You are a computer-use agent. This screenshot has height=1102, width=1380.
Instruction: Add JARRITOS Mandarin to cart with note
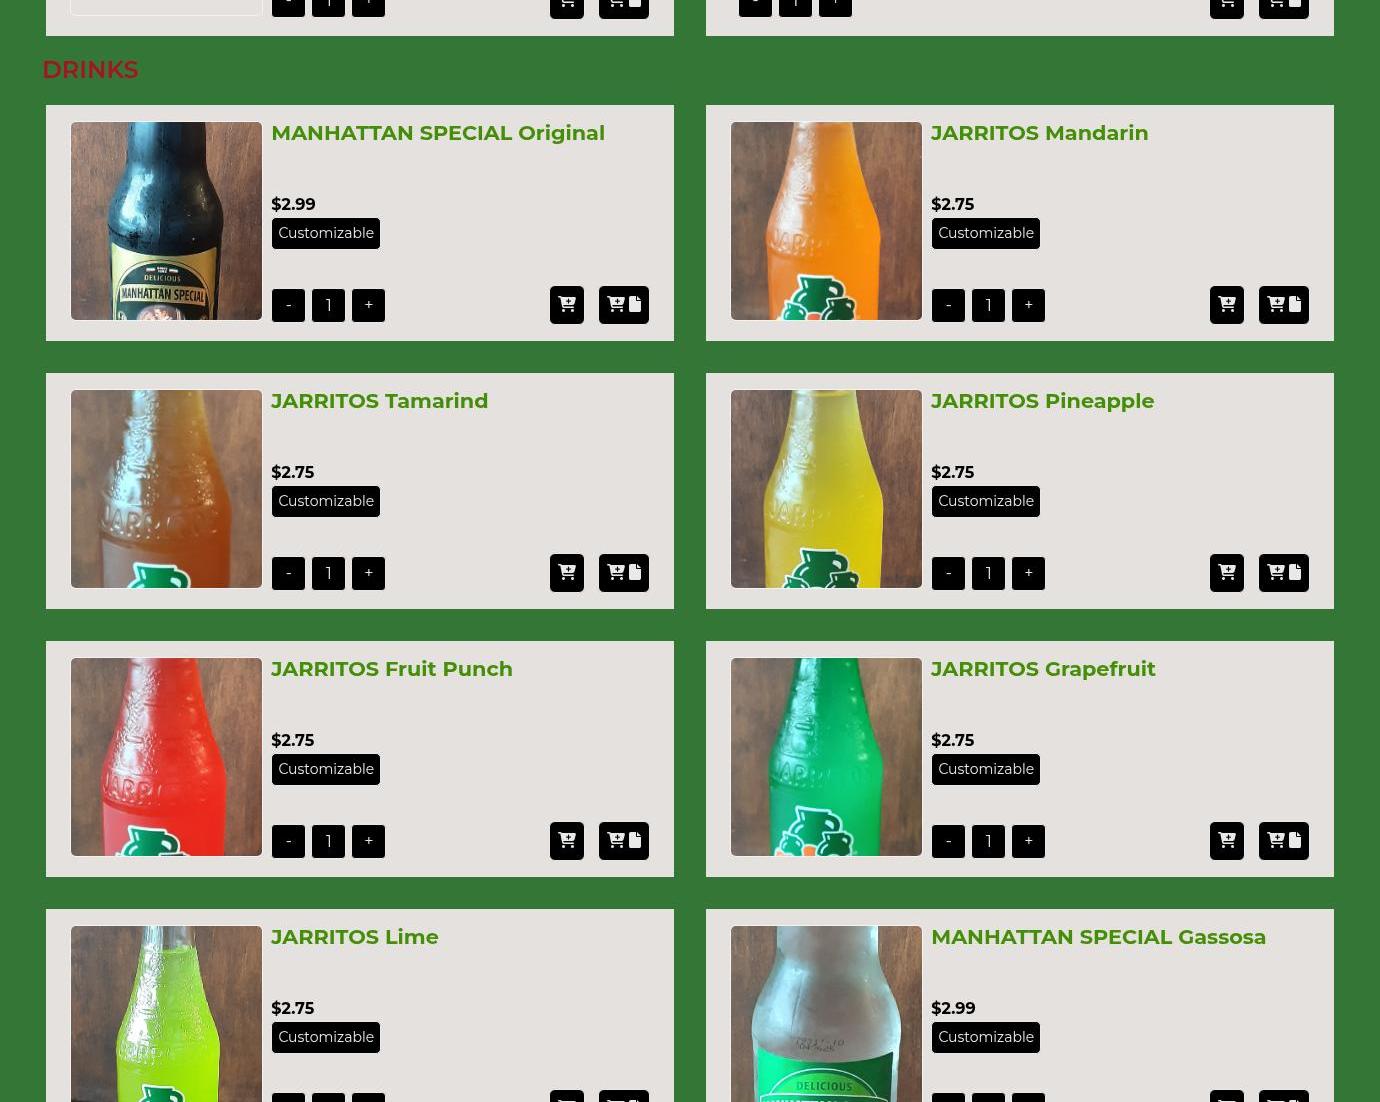coord(1283,305)
